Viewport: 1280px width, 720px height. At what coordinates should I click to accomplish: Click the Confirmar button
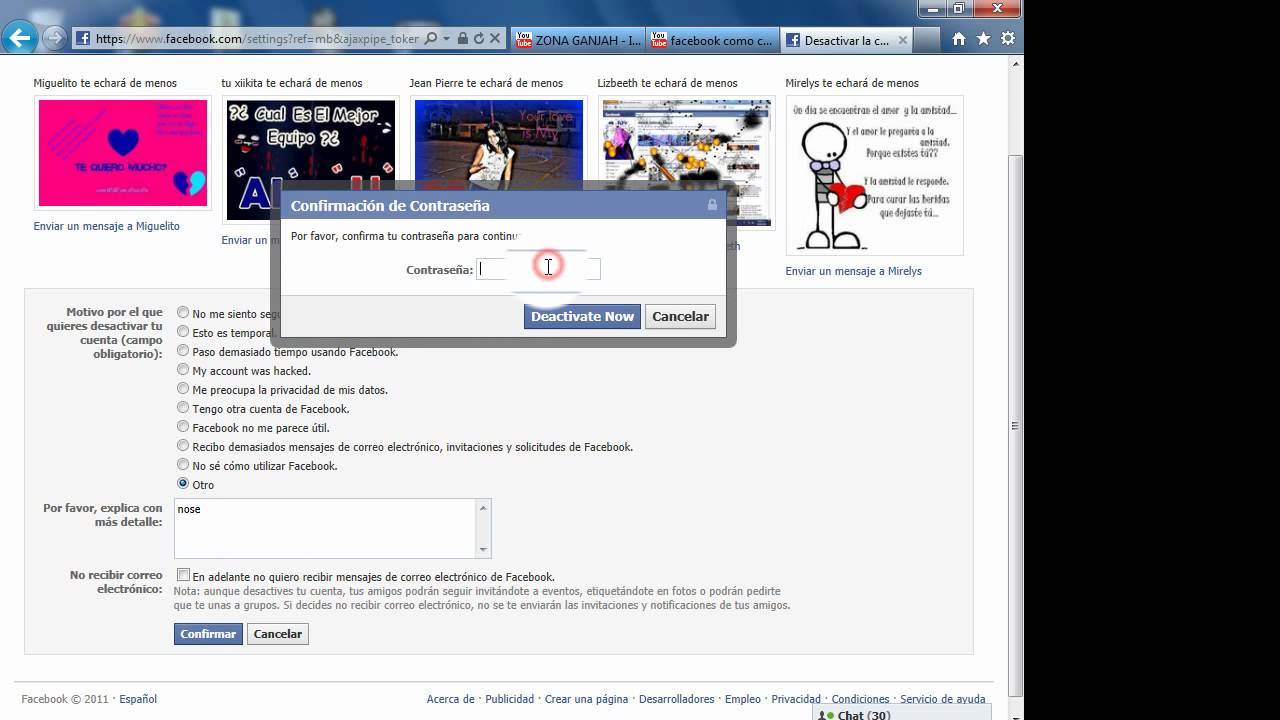tap(208, 634)
